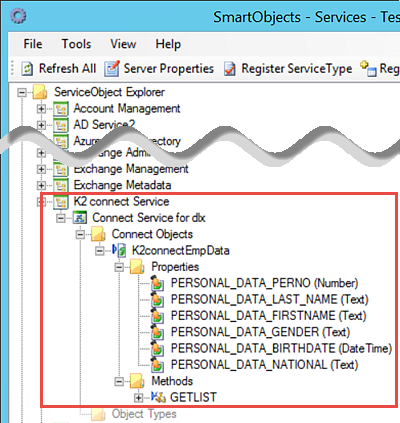Screen dimensions: 400x423
Task: Click the Exchange Management service icon
Action: pos(61,169)
